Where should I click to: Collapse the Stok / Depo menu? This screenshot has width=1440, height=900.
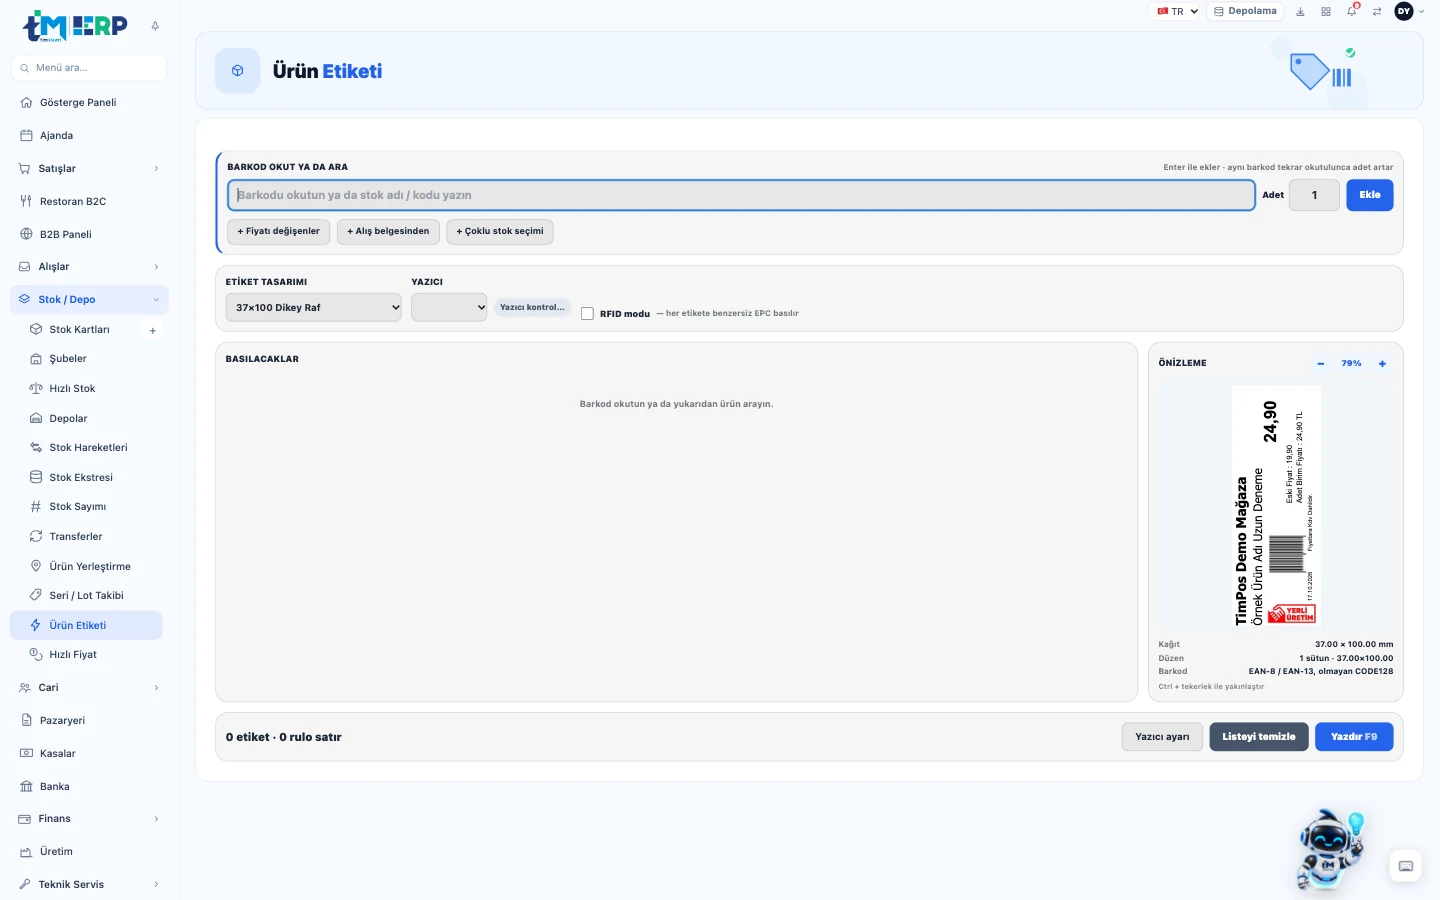coord(89,300)
